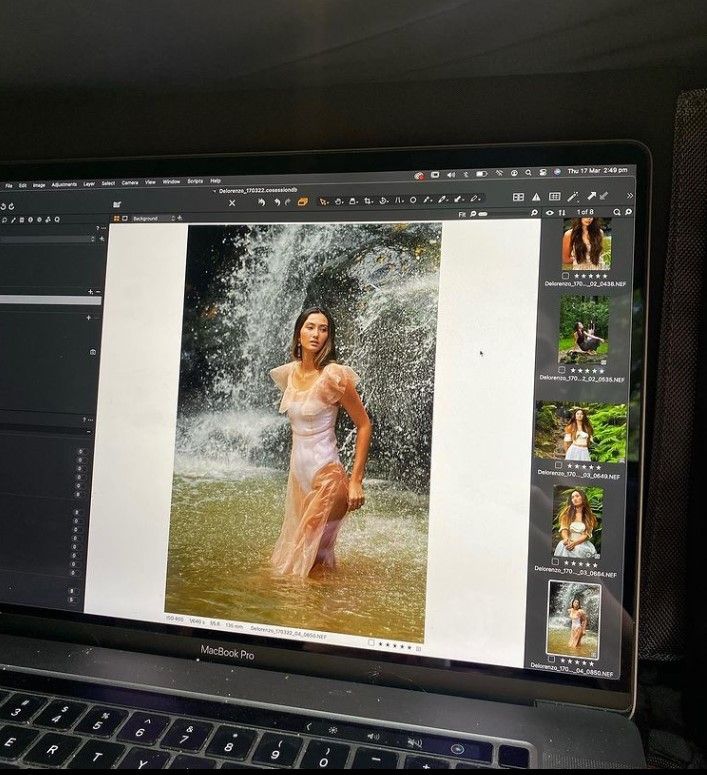The image size is (707, 775).
Task: Toggle the eye icon above the browser
Action: pos(549,212)
